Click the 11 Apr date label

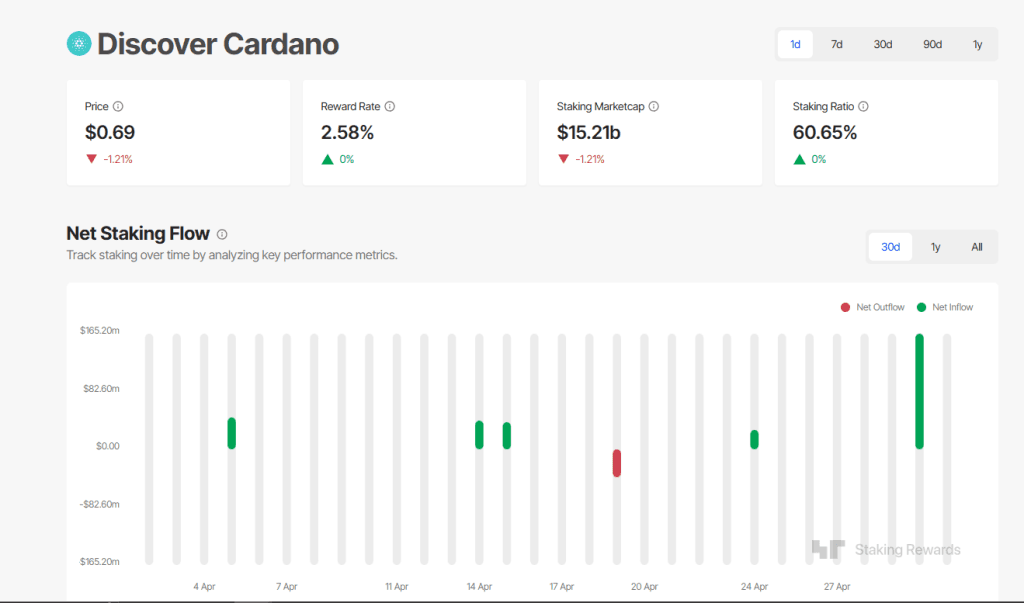coord(396,587)
